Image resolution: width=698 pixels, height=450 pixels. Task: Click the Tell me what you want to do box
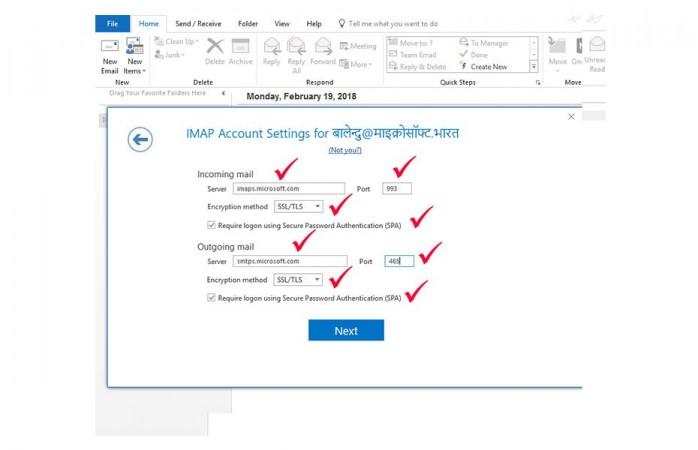tap(388, 24)
